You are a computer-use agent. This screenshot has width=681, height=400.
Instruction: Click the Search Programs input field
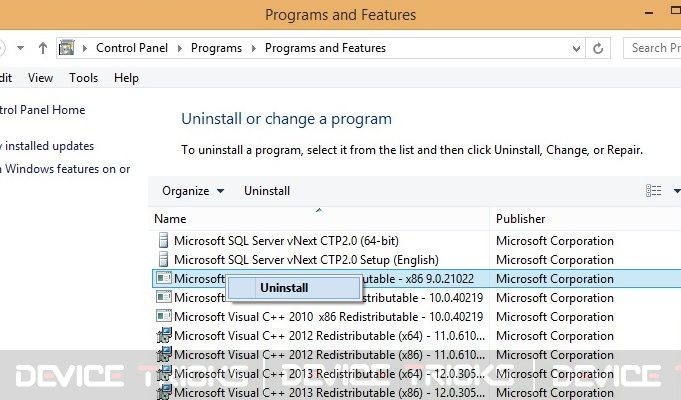point(652,48)
